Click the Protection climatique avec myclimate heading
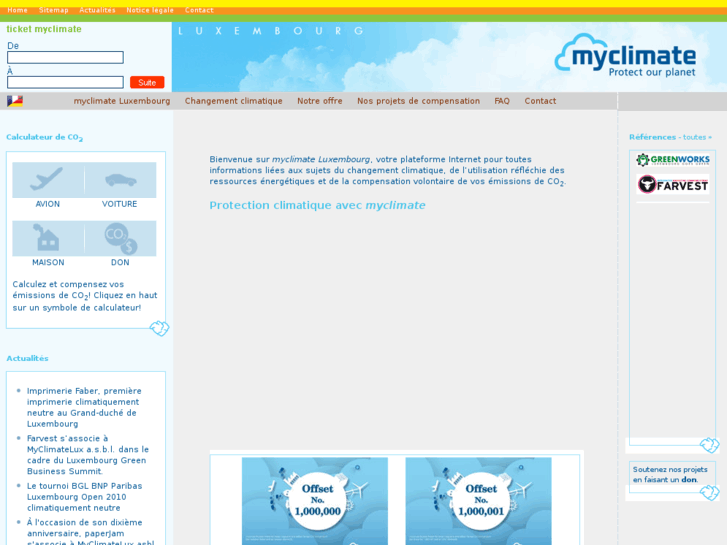The width and height of the screenshot is (727, 545). 317,205
